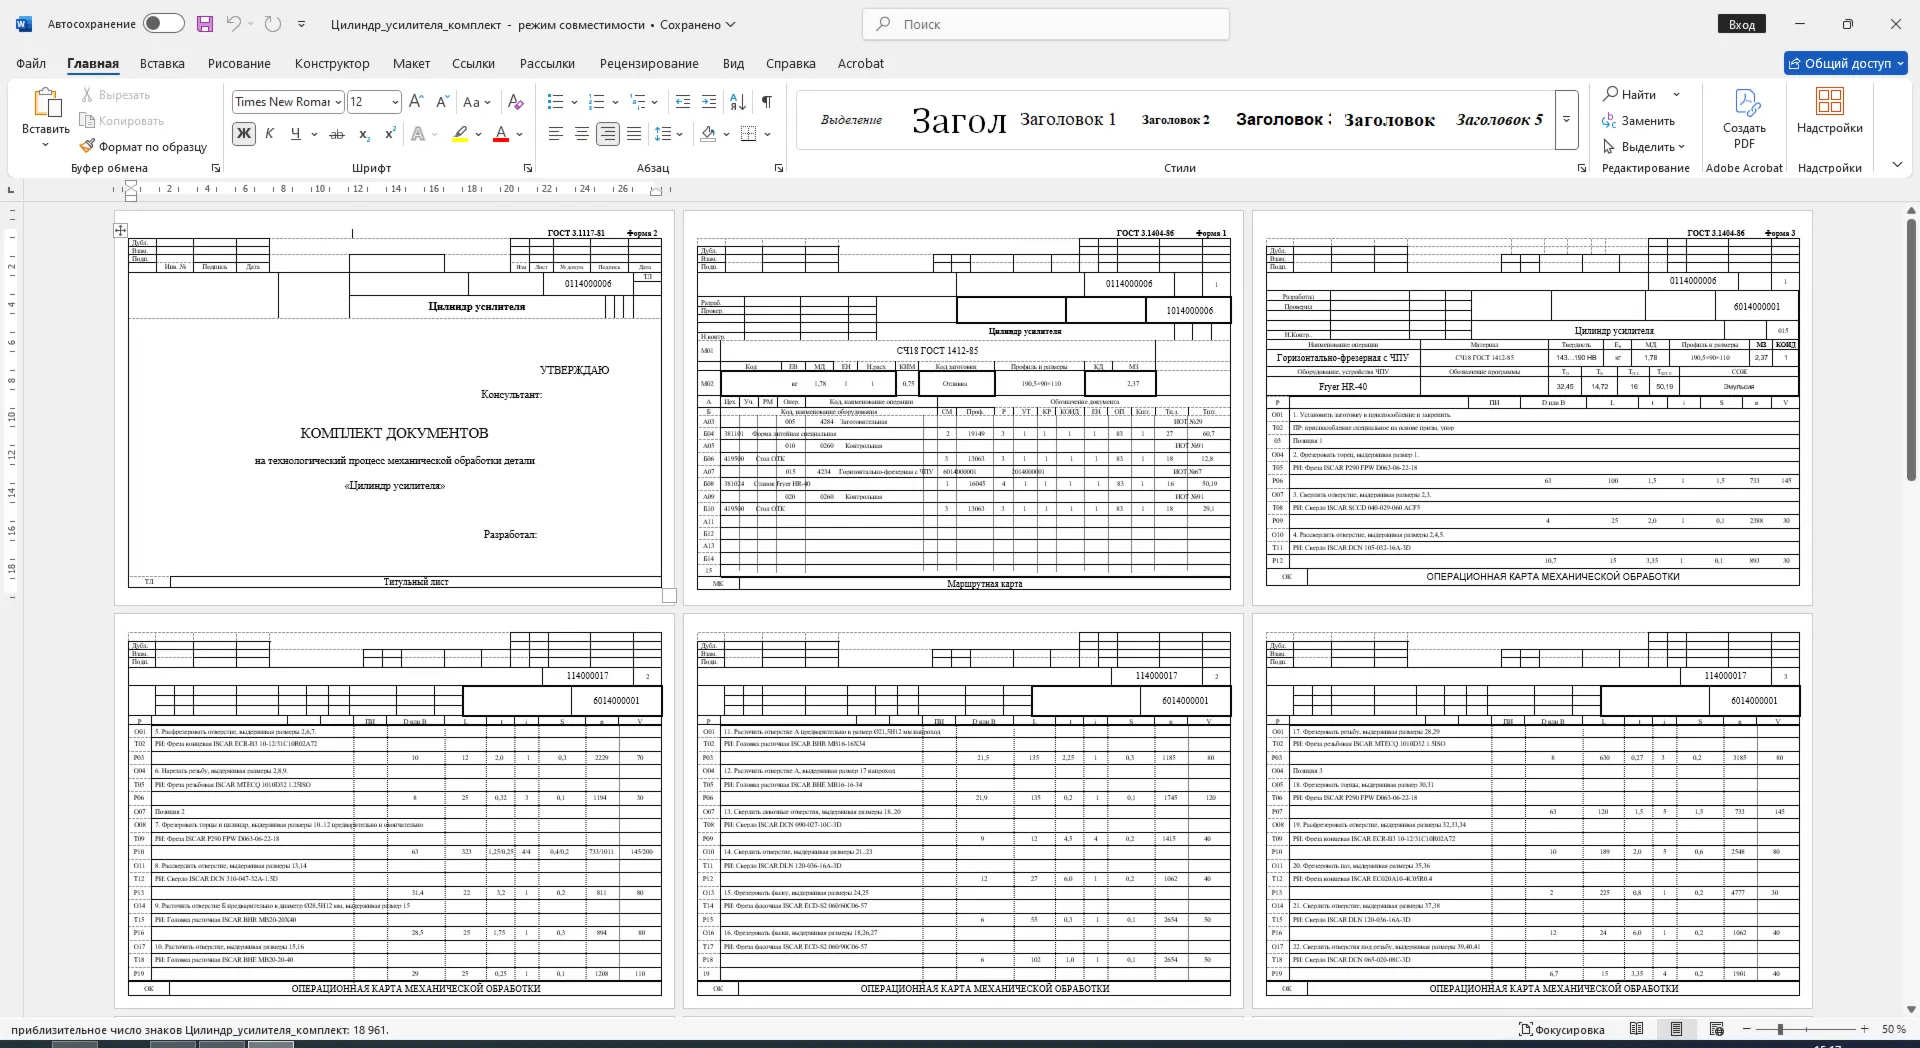The image size is (1920, 1048).
Task: Click the Format Painter brush icon
Action: pos(88,146)
